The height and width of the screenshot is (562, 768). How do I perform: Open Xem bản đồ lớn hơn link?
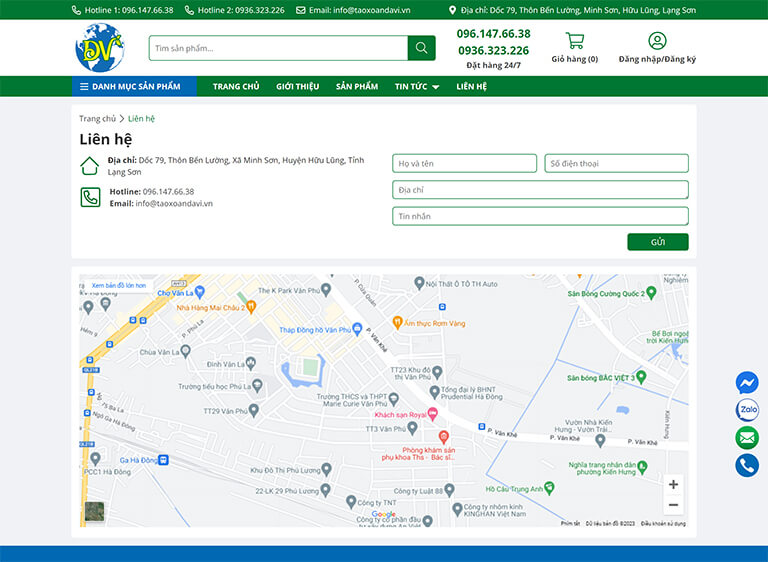click(x=119, y=285)
